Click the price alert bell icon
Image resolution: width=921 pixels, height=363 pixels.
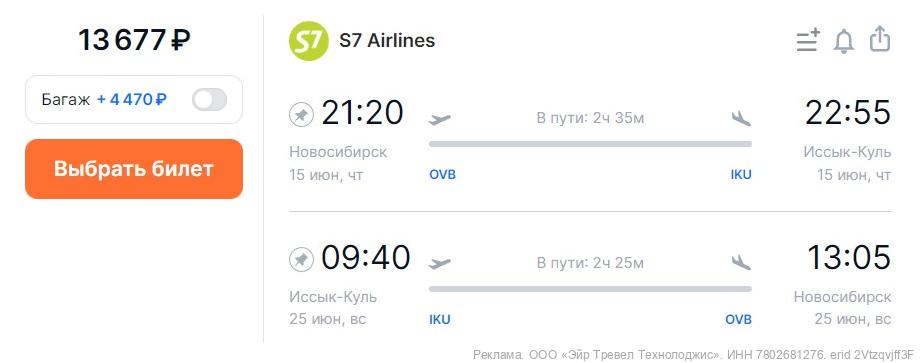844,41
